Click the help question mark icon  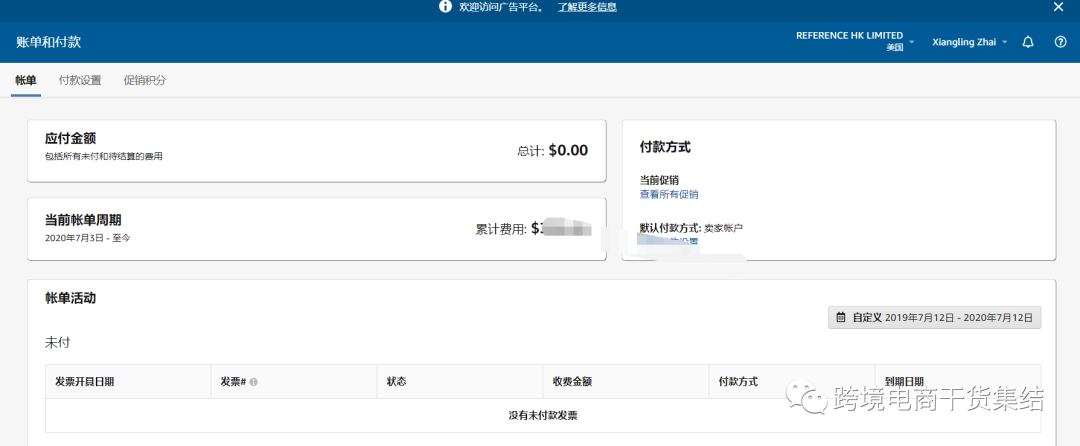(x=1061, y=42)
